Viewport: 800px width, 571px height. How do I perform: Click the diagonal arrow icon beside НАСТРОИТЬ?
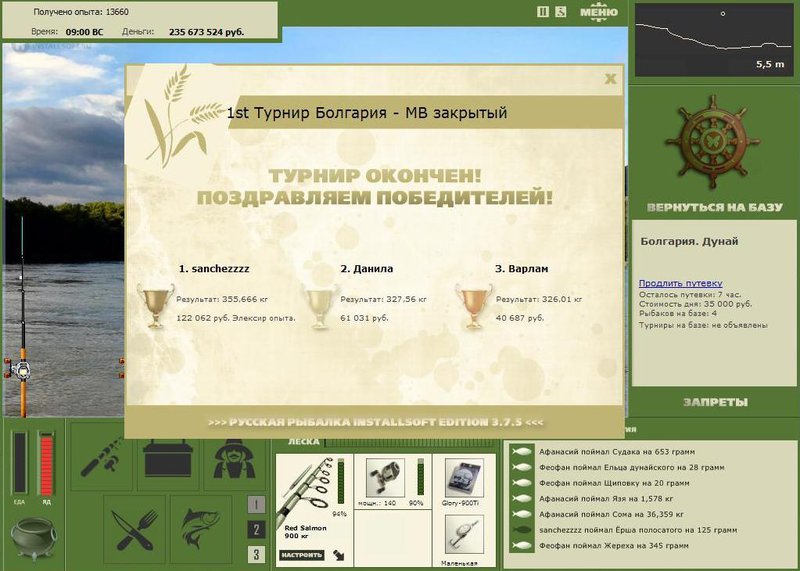tap(338, 555)
